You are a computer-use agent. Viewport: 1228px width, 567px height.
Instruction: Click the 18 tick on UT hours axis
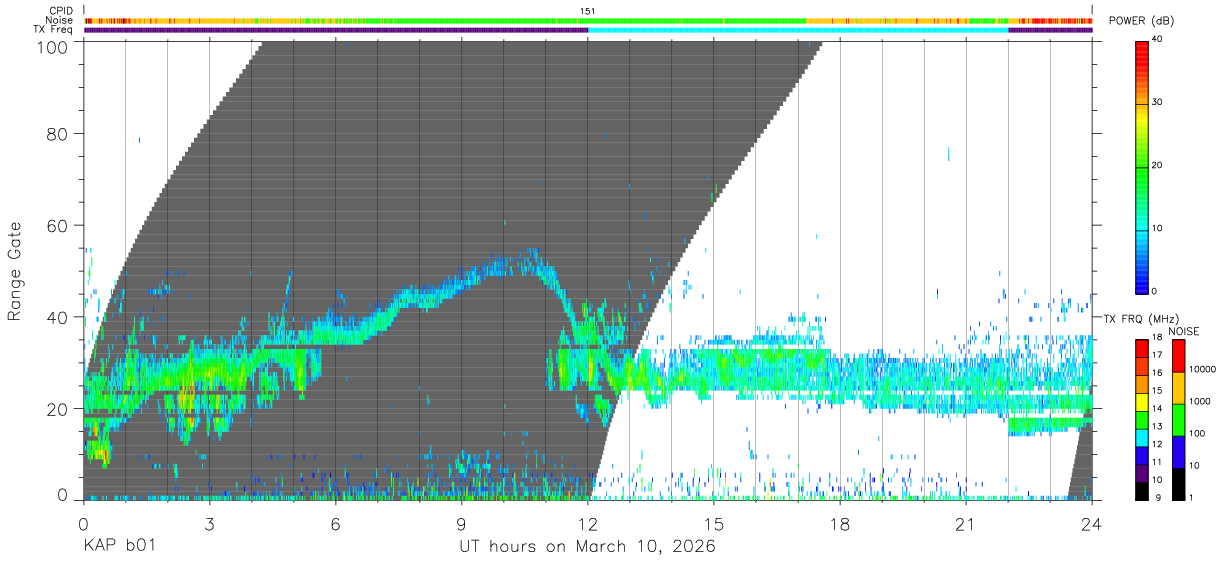pyautogui.click(x=840, y=524)
